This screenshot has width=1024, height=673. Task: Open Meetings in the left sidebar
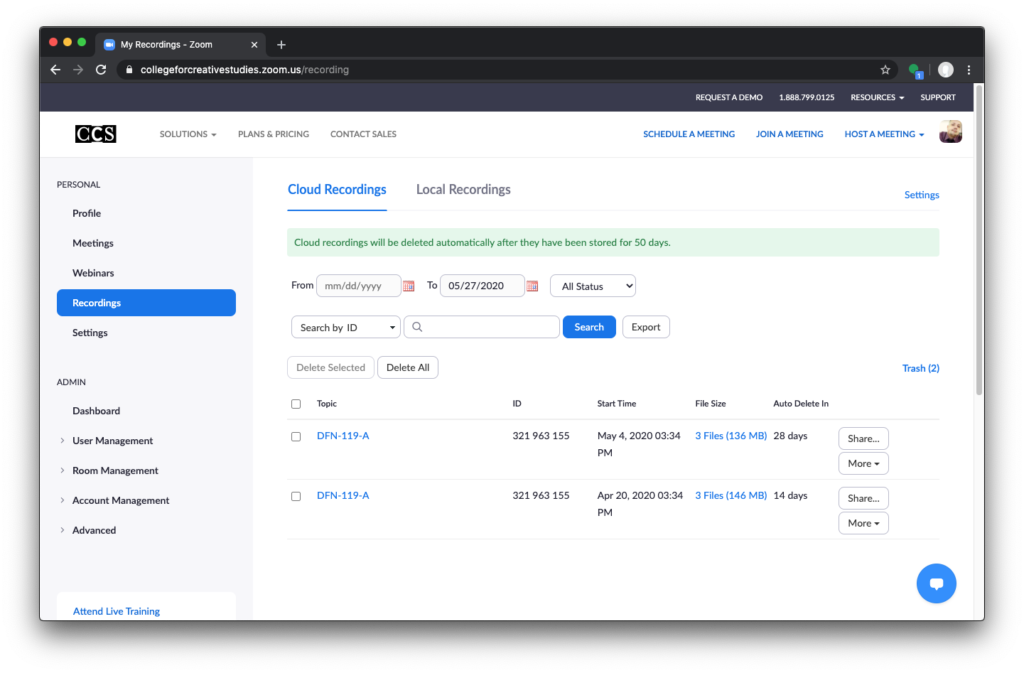[93, 243]
